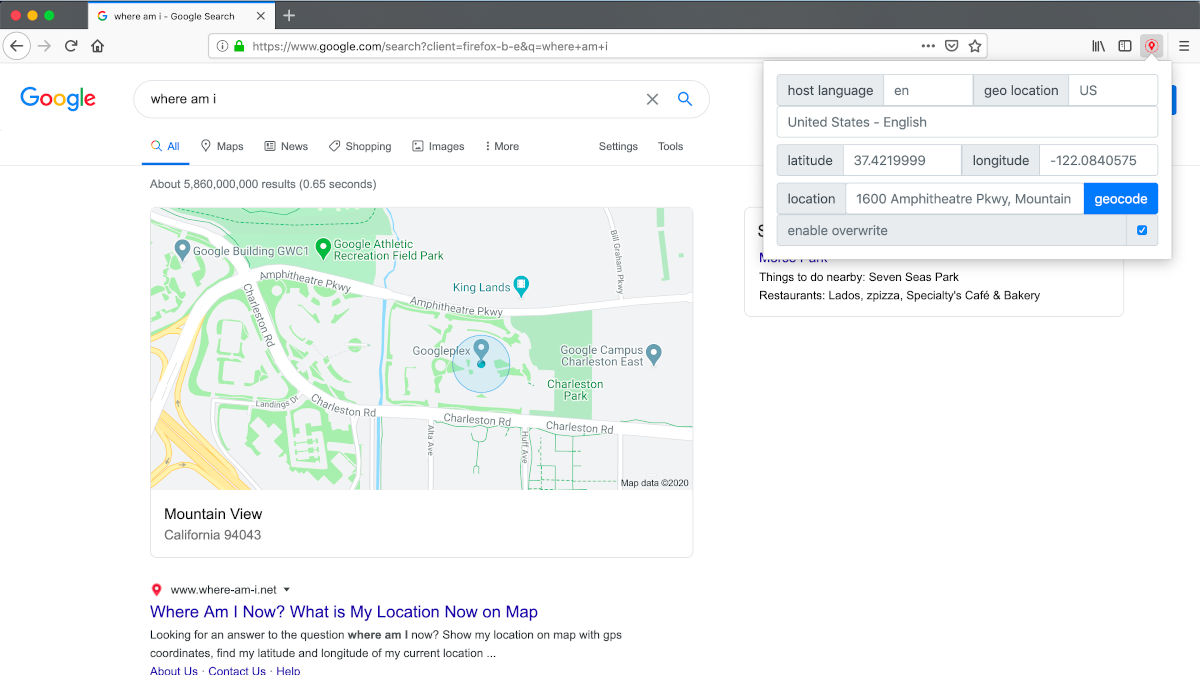Click Google Building GWC1 map pin
Viewport: 1200px width, 675px height.
pyautogui.click(x=182, y=248)
